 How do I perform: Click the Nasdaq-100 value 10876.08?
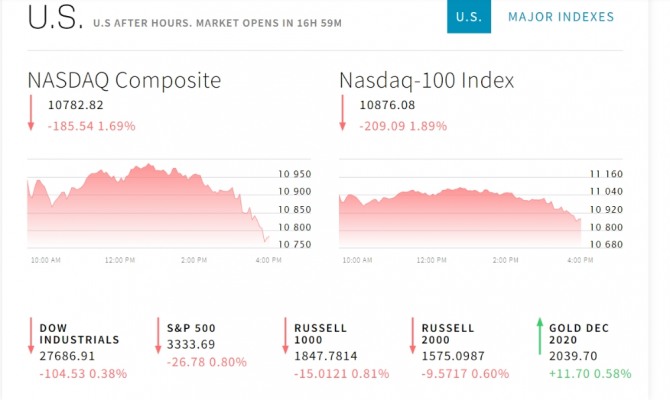click(x=387, y=105)
